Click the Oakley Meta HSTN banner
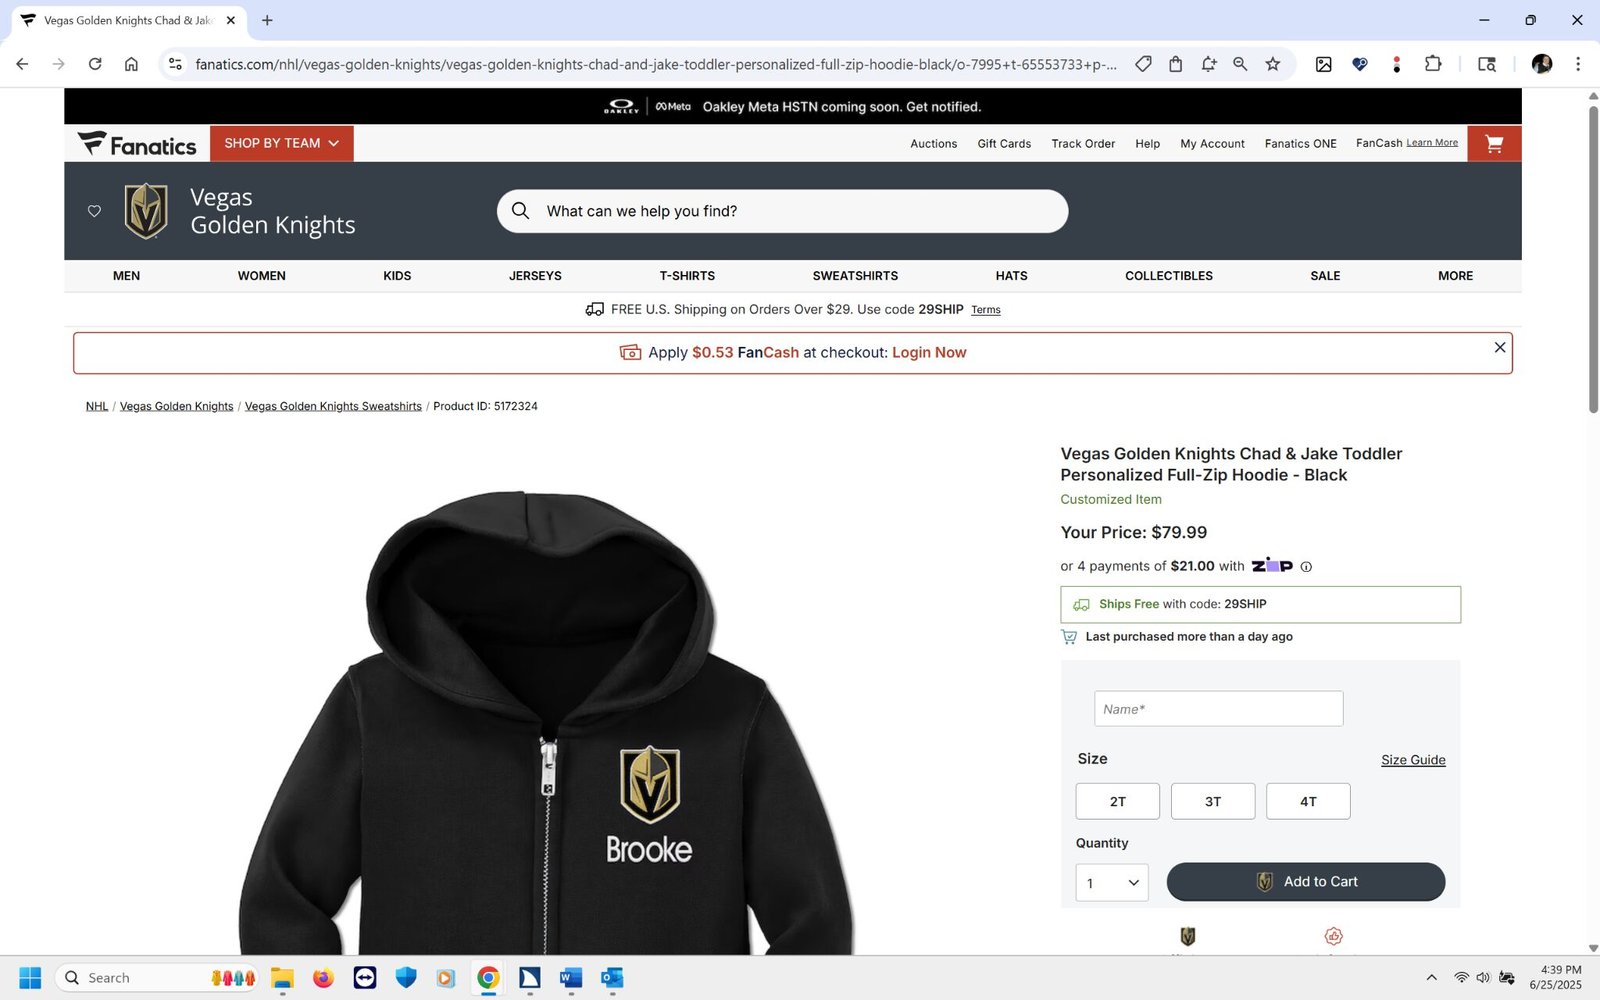Image resolution: width=1600 pixels, height=1000 pixels. [x=793, y=106]
